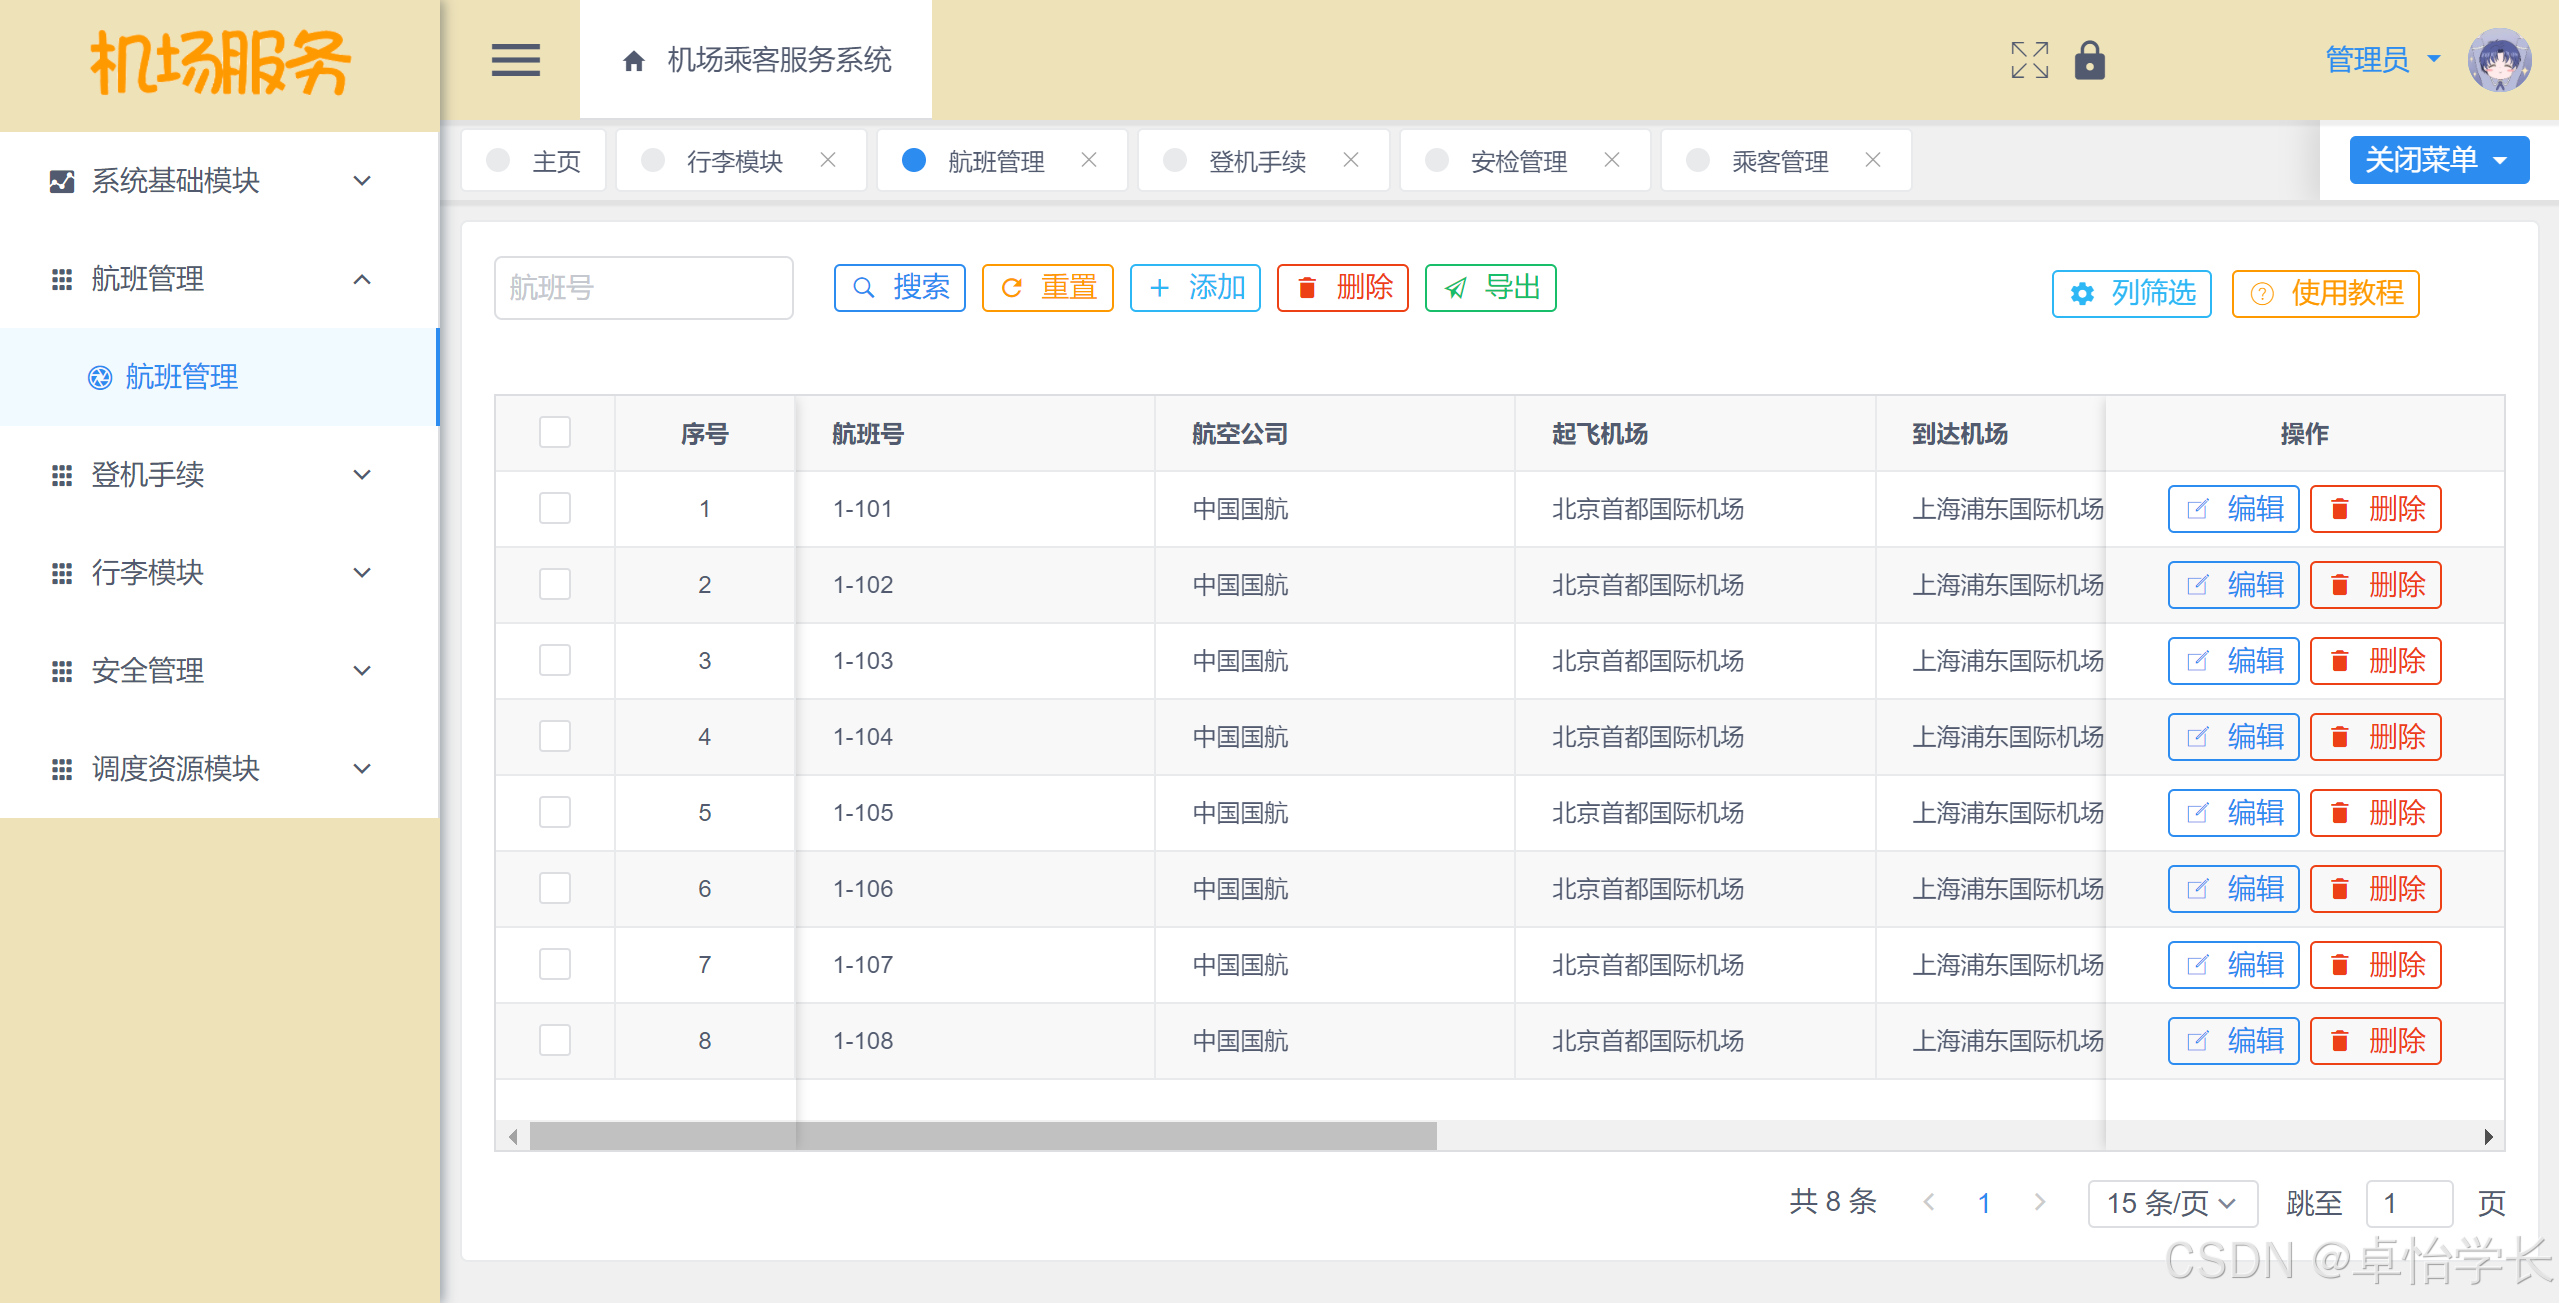Image resolution: width=2559 pixels, height=1303 pixels.
Task: Toggle the select-all header checkbox
Action: (555, 433)
